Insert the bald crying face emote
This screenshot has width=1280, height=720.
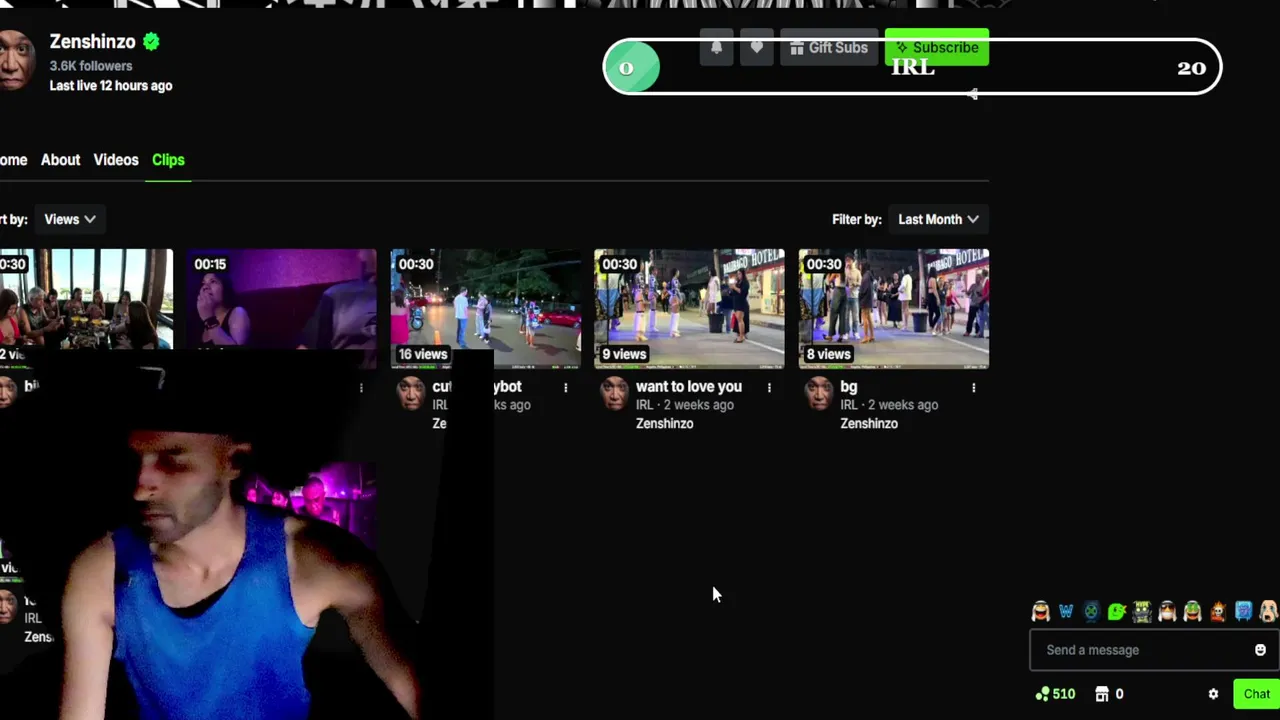(1268, 612)
